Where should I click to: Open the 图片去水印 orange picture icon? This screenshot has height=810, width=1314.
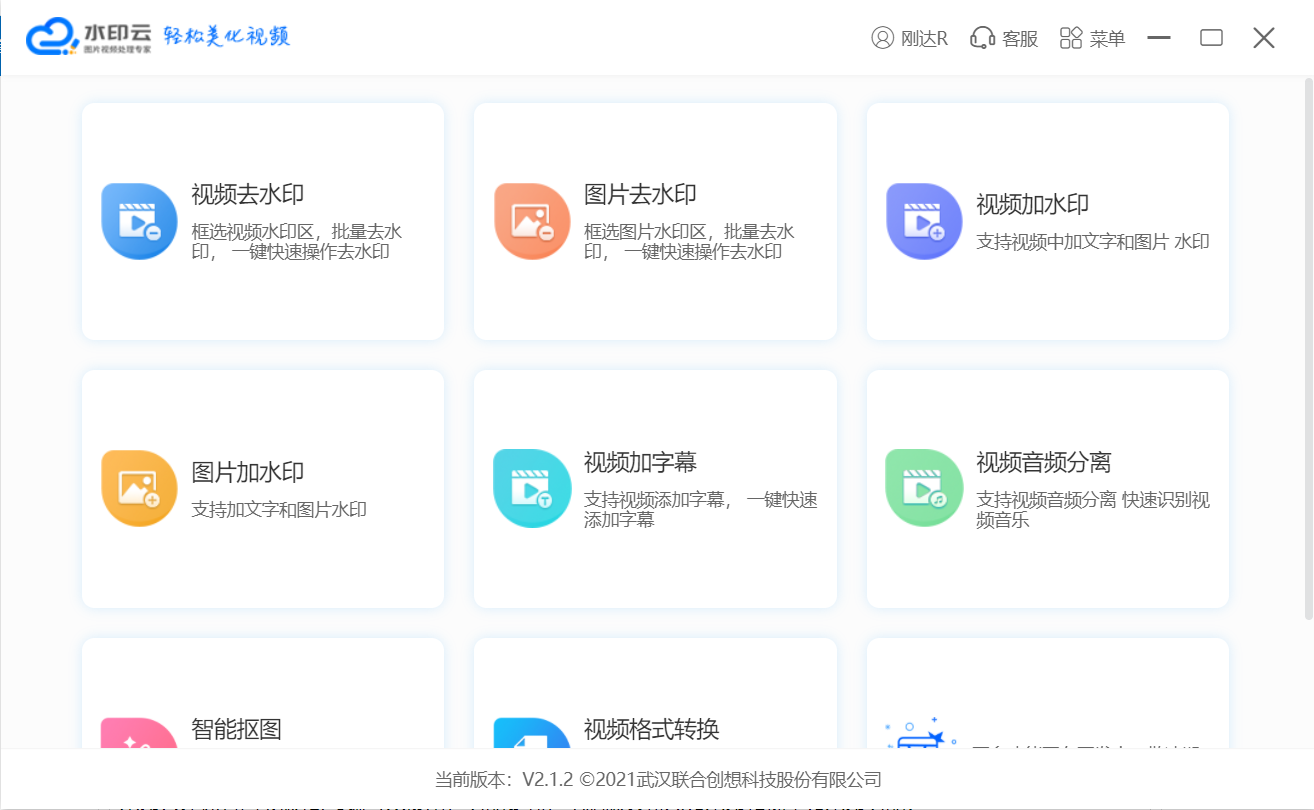click(532, 221)
